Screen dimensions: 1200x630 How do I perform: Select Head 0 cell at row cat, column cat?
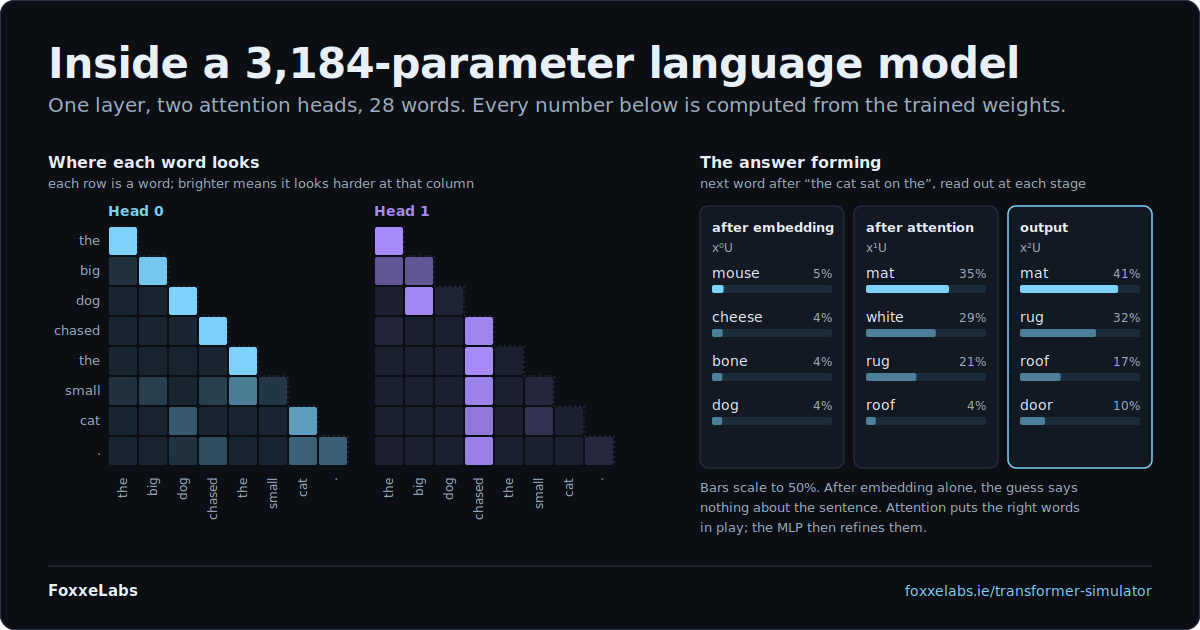tap(303, 421)
